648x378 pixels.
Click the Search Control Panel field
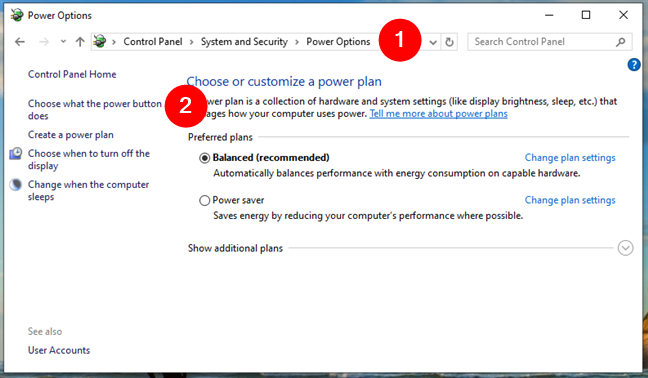pos(541,42)
